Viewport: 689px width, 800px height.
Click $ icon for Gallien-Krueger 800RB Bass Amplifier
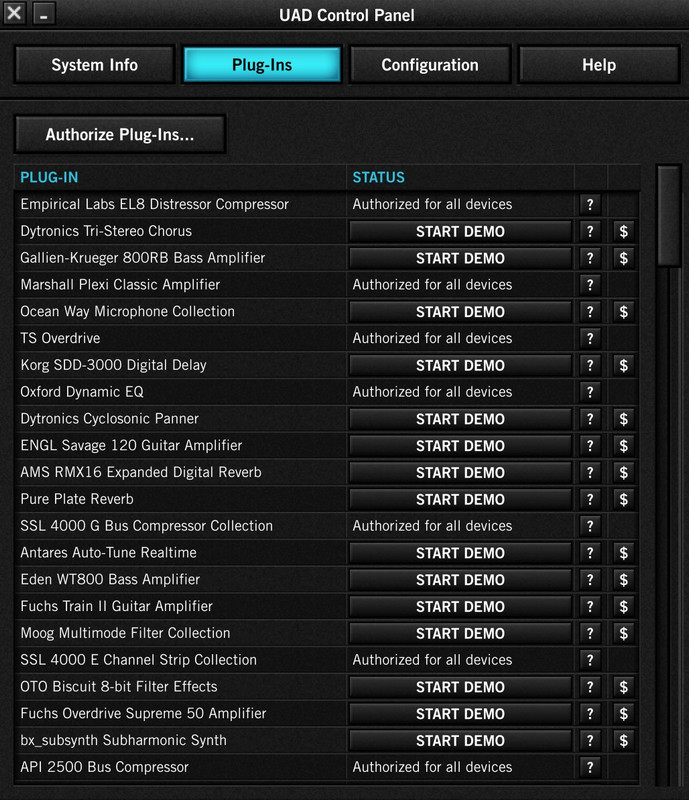pos(624,258)
